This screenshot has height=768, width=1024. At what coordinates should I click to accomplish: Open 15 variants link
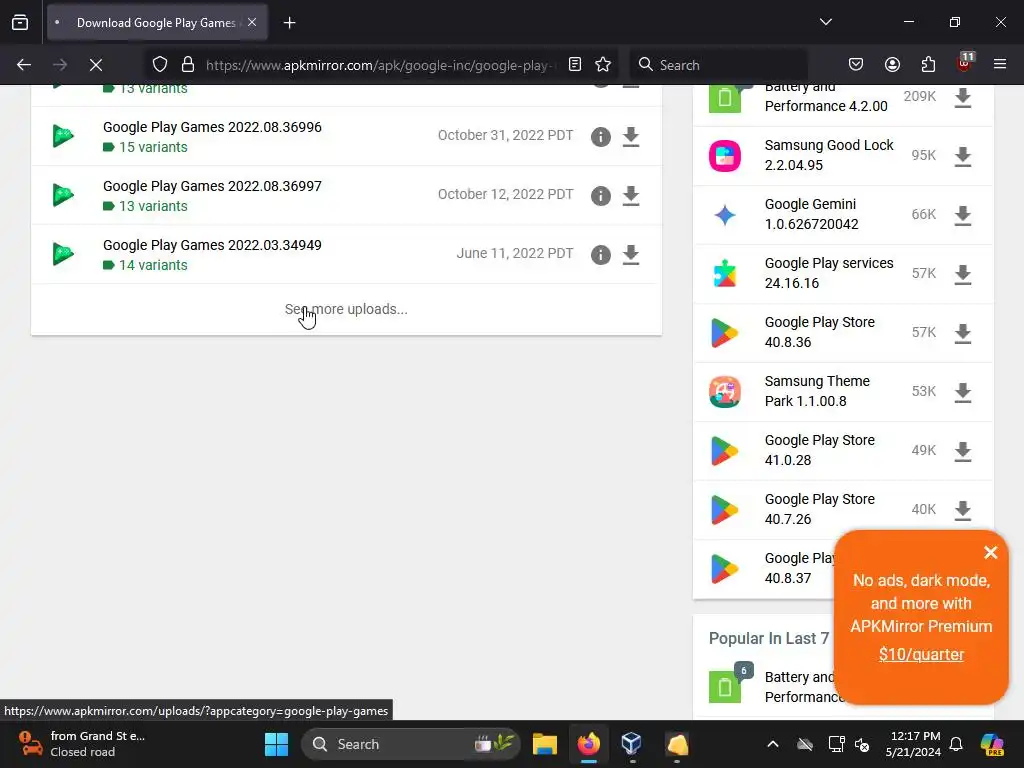point(153,147)
